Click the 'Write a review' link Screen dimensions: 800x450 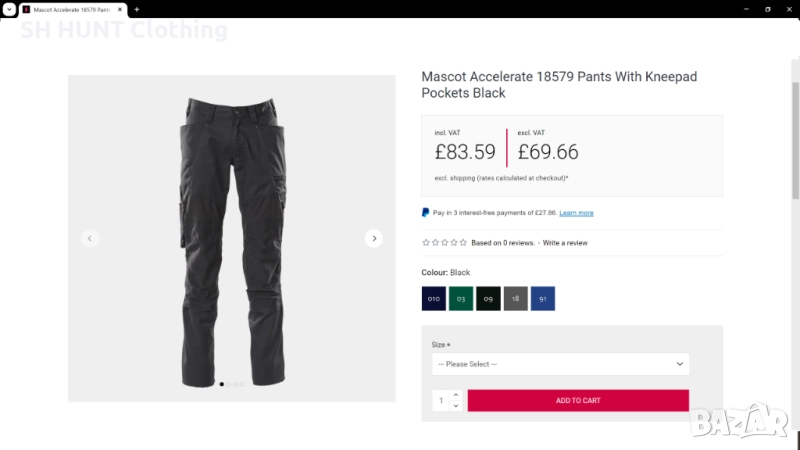click(565, 243)
